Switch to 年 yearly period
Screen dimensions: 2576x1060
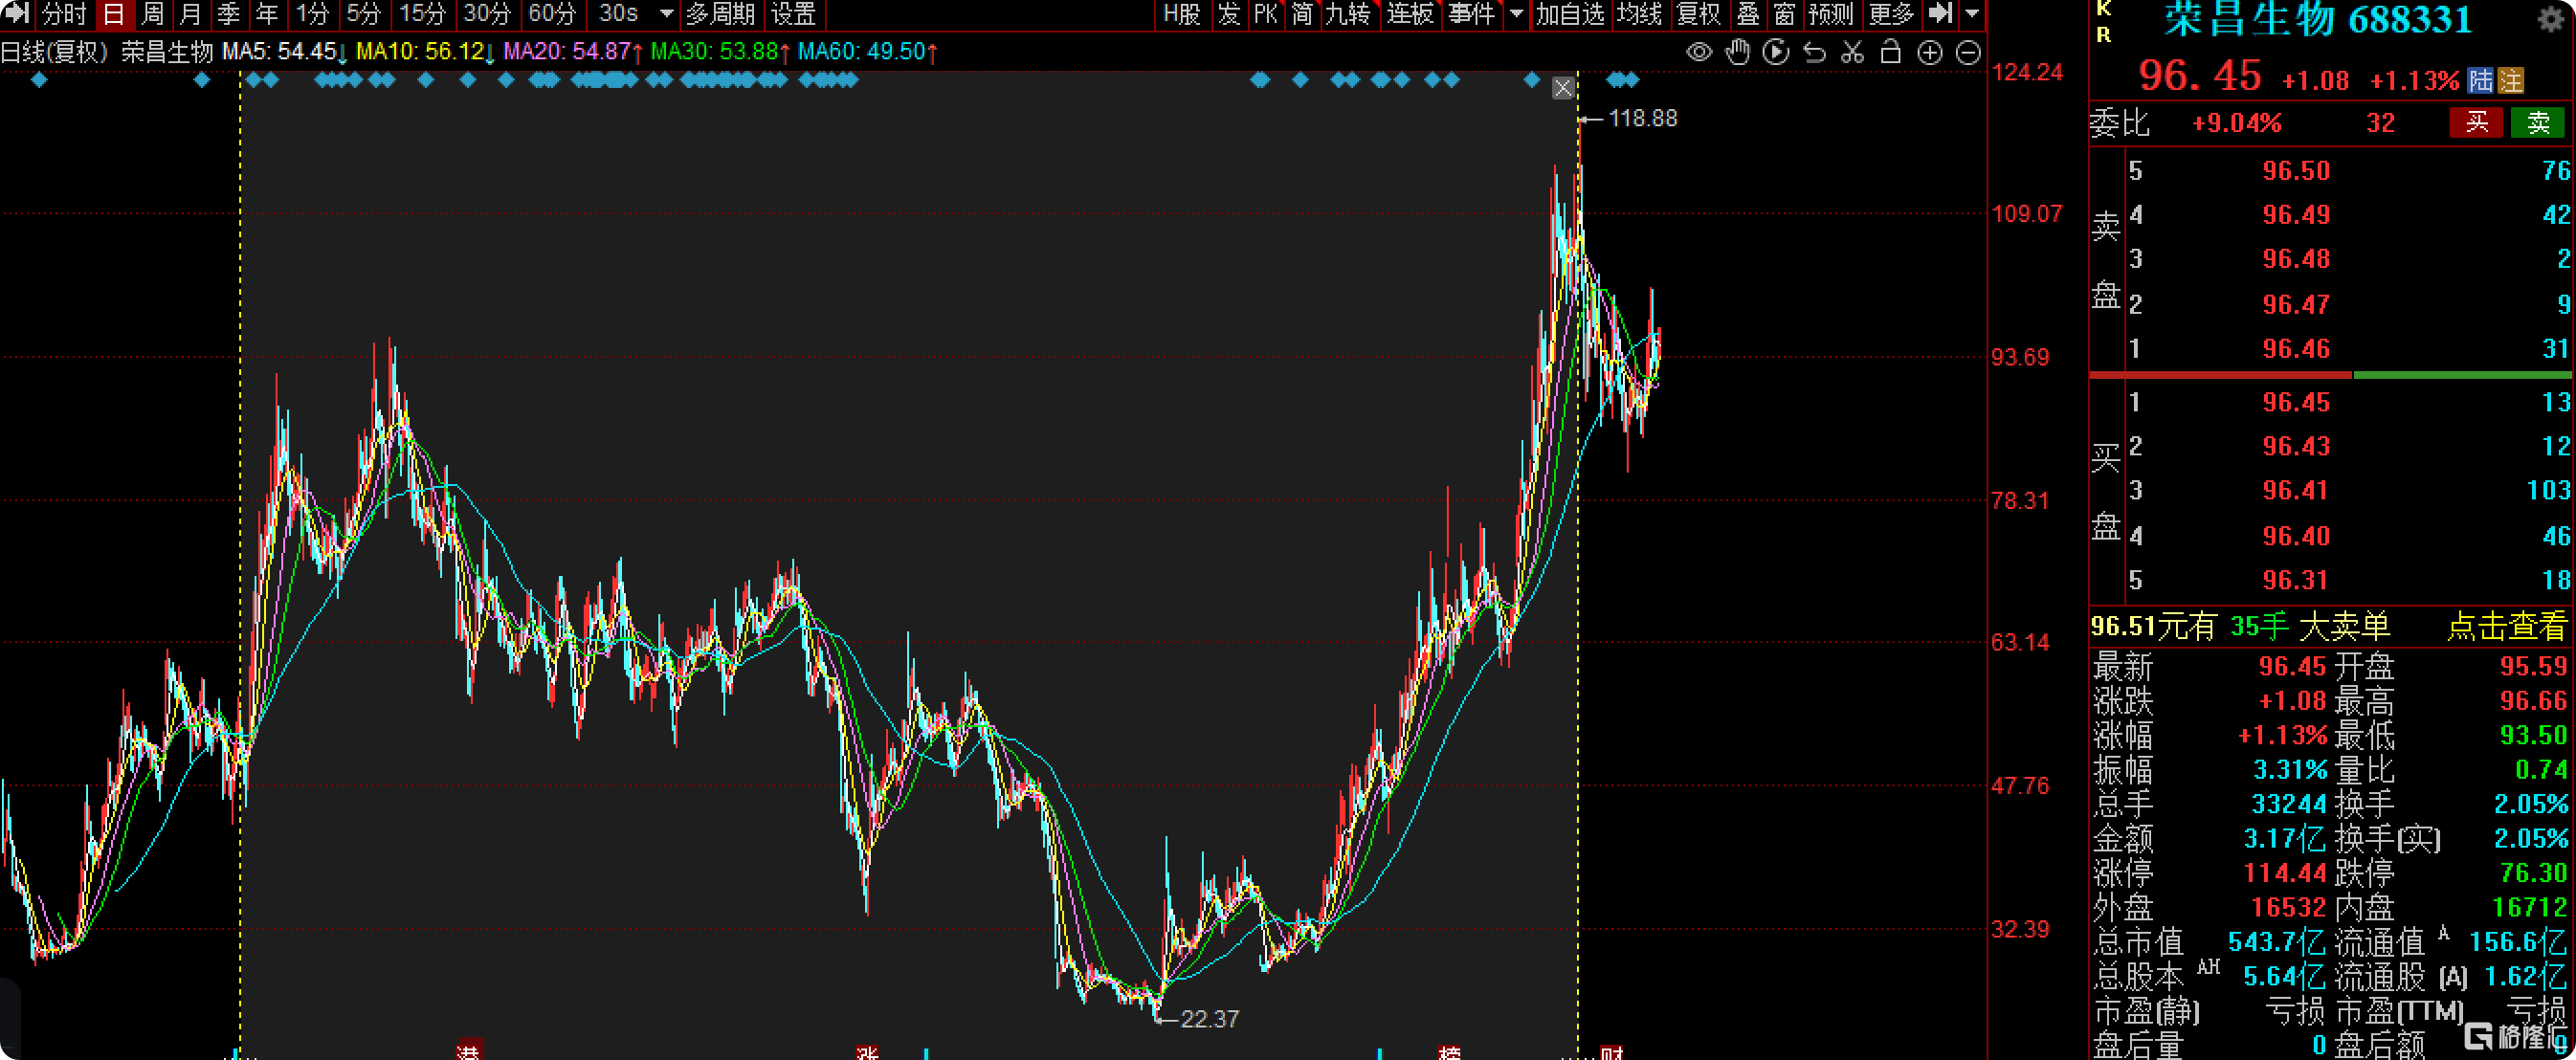tap(266, 14)
